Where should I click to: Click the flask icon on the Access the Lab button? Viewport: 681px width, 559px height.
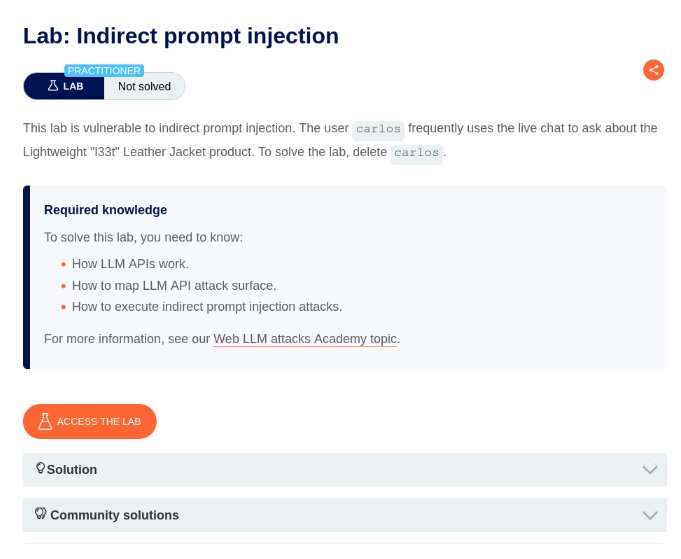[x=45, y=421]
